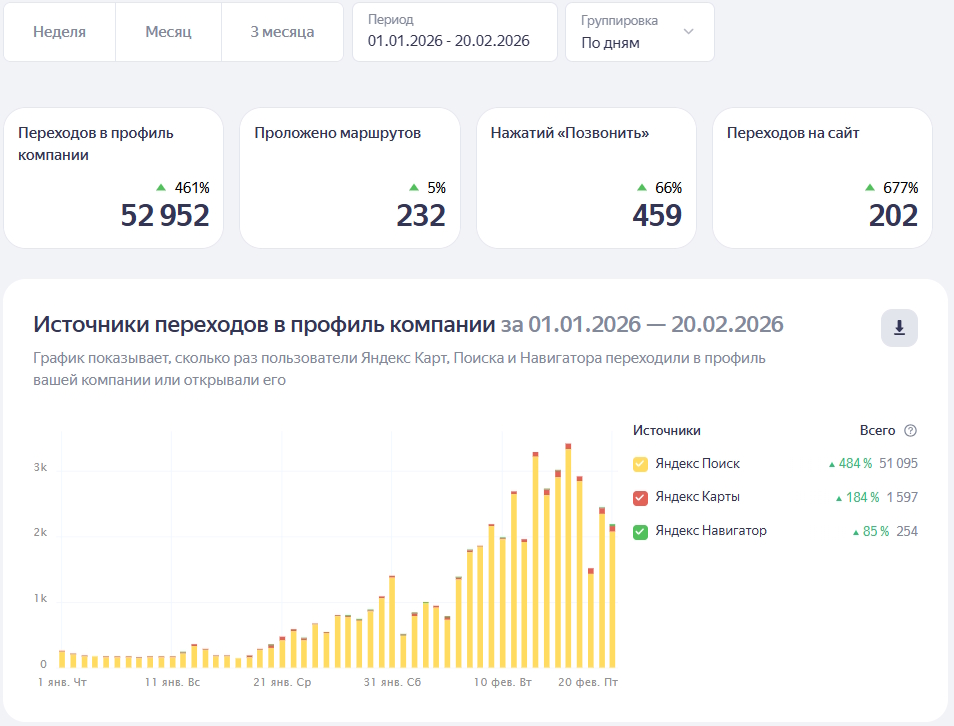Click the 51 095 total for Яндекс Поиск
This screenshot has width=954, height=726.
pos(898,464)
